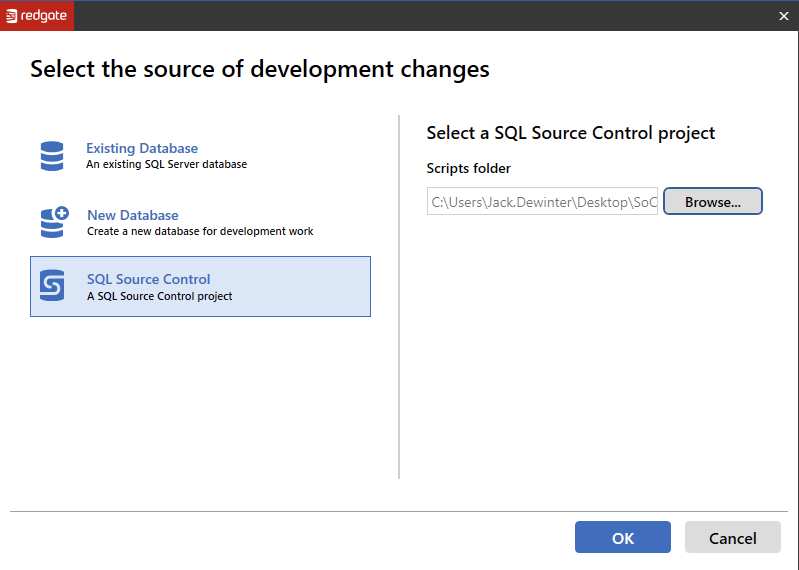The image size is (799, 570).
Task: Click 'Create a new database for development work' text
Action: pos(200,231)
